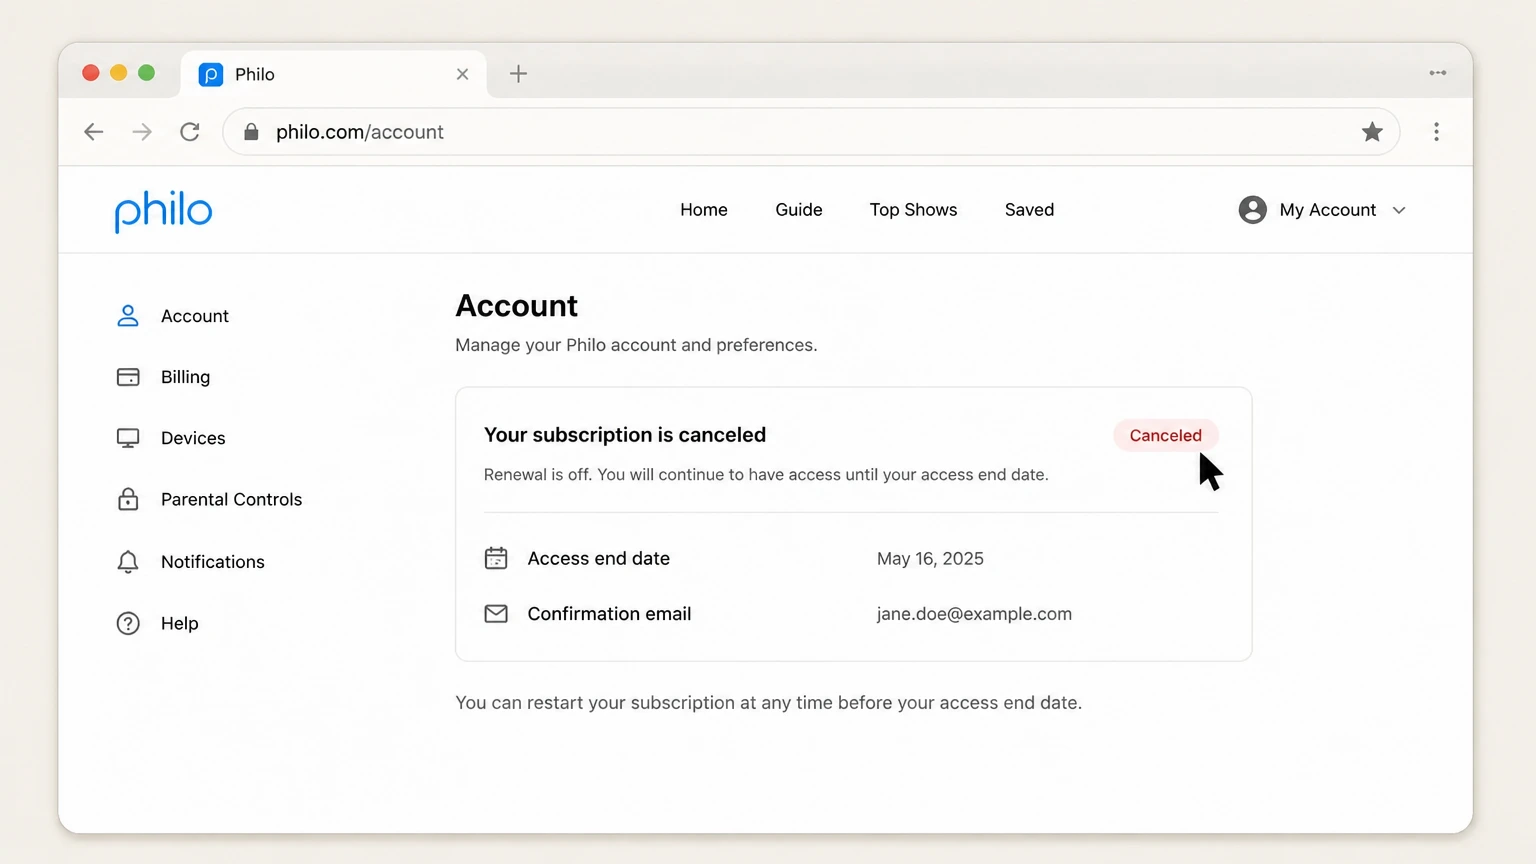1536x864 pixels.
Task: Go to Home in the top navigation
Action: (704, 210)
